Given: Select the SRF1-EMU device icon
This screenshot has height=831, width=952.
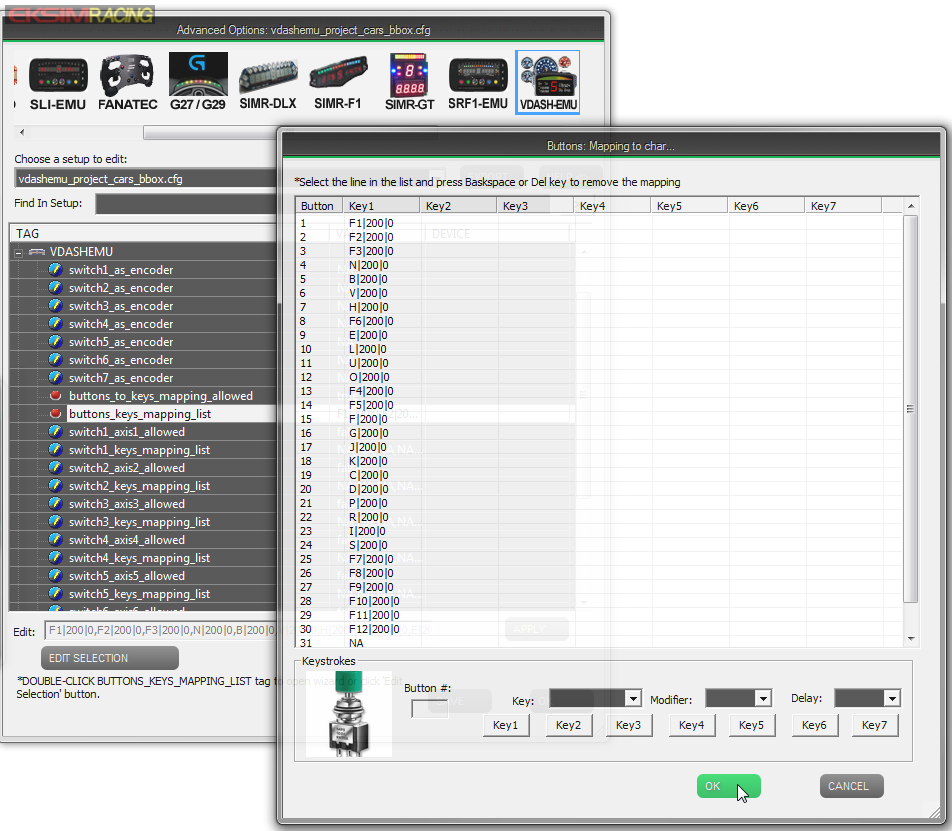Looking at the screenshot, I should (478, 83).
